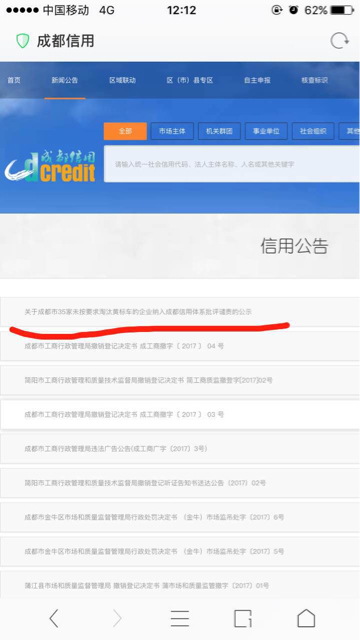Open the browser hamburger menu icon
This screenshot has height=640, width=360.
tap(180, 618)
